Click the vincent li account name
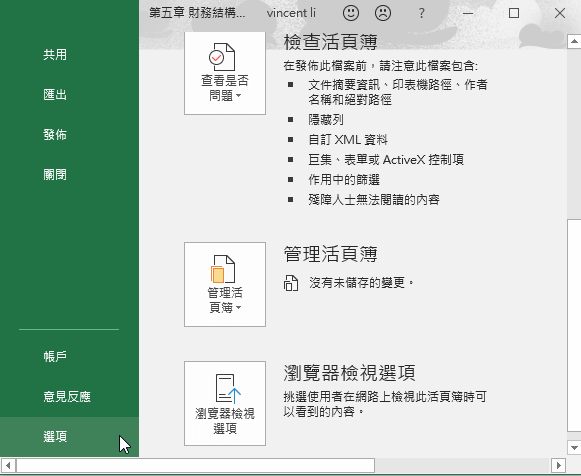 click(x=291, y=13)
